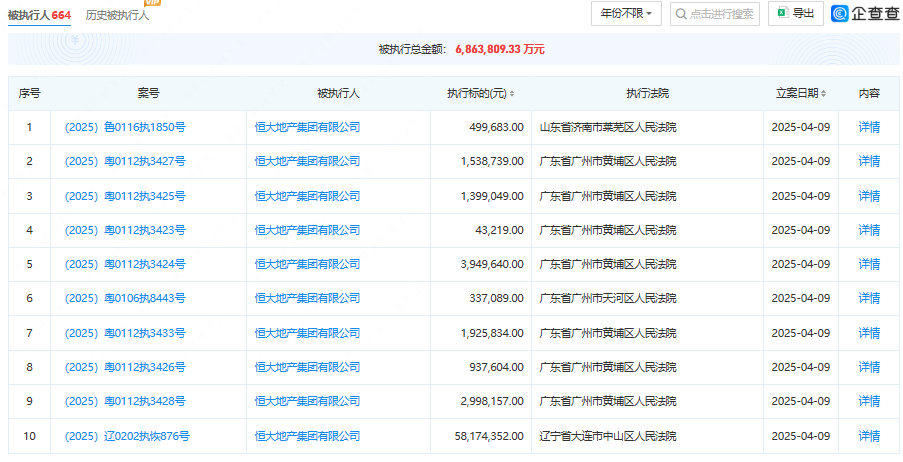
Task: Open case (2025) 辽0202执恢876号
Action: click(x=127, y=436)
